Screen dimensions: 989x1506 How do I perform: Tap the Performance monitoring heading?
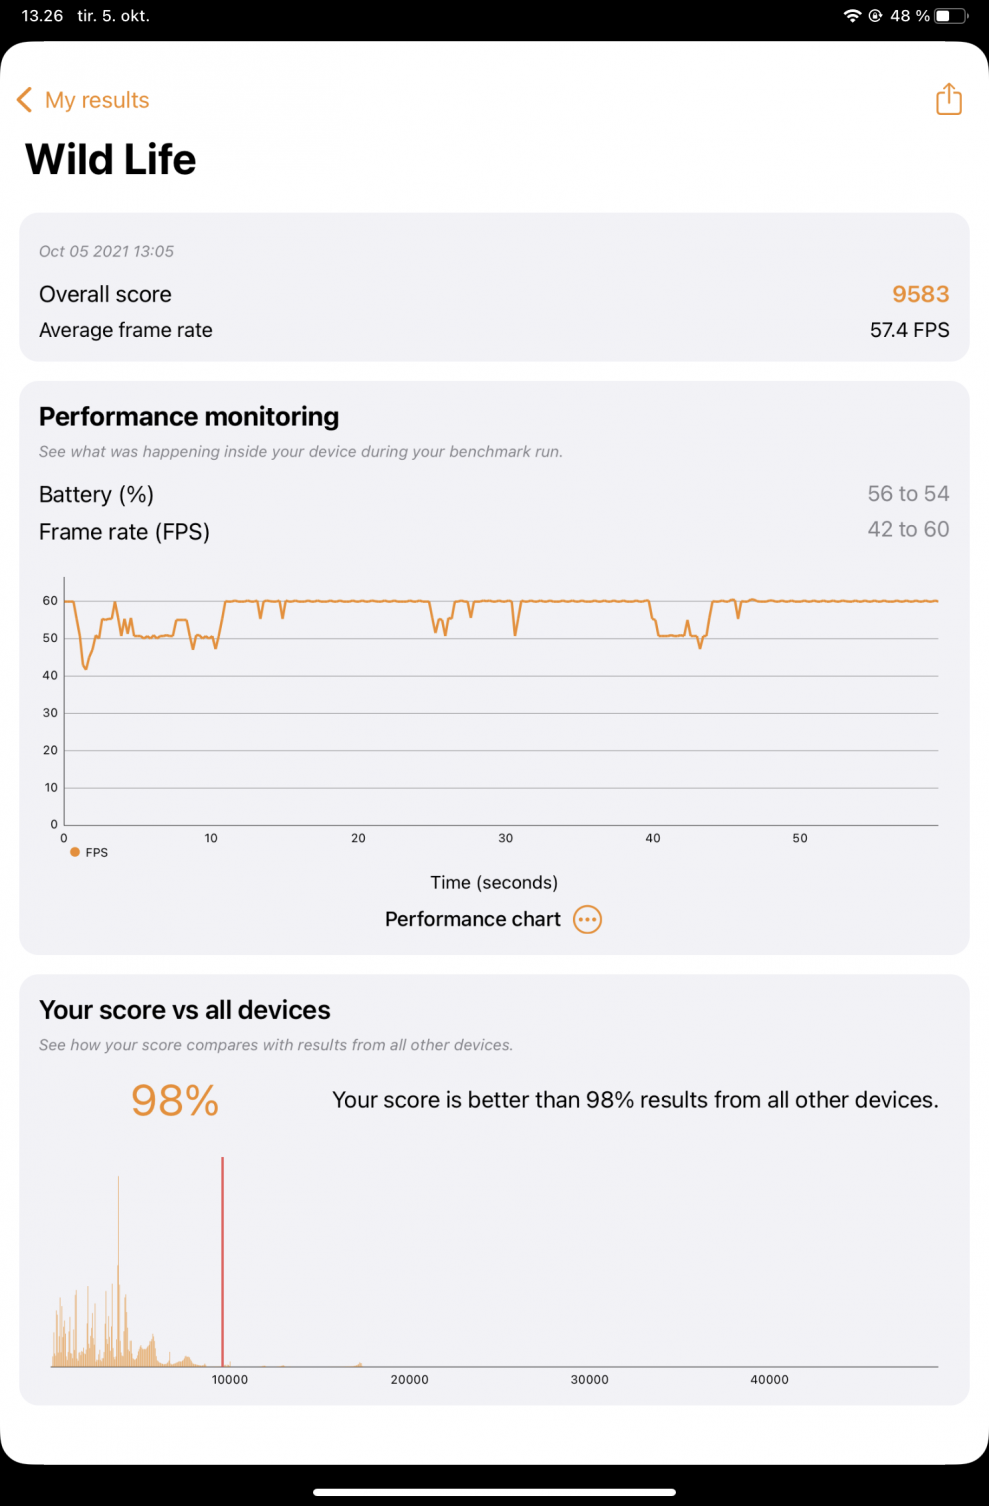point(189,416)
